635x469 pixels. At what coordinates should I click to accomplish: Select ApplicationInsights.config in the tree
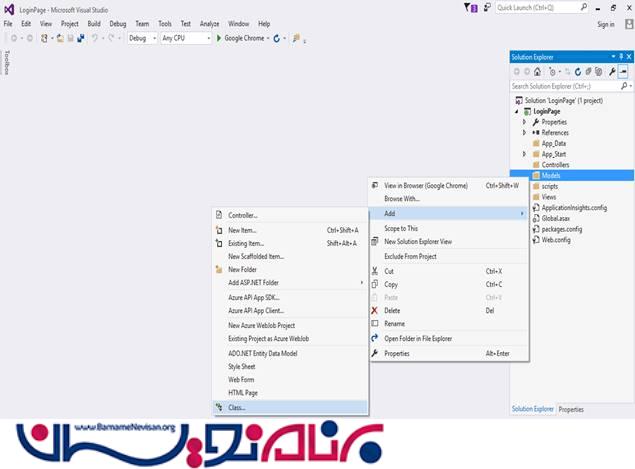tap(574, 208)
